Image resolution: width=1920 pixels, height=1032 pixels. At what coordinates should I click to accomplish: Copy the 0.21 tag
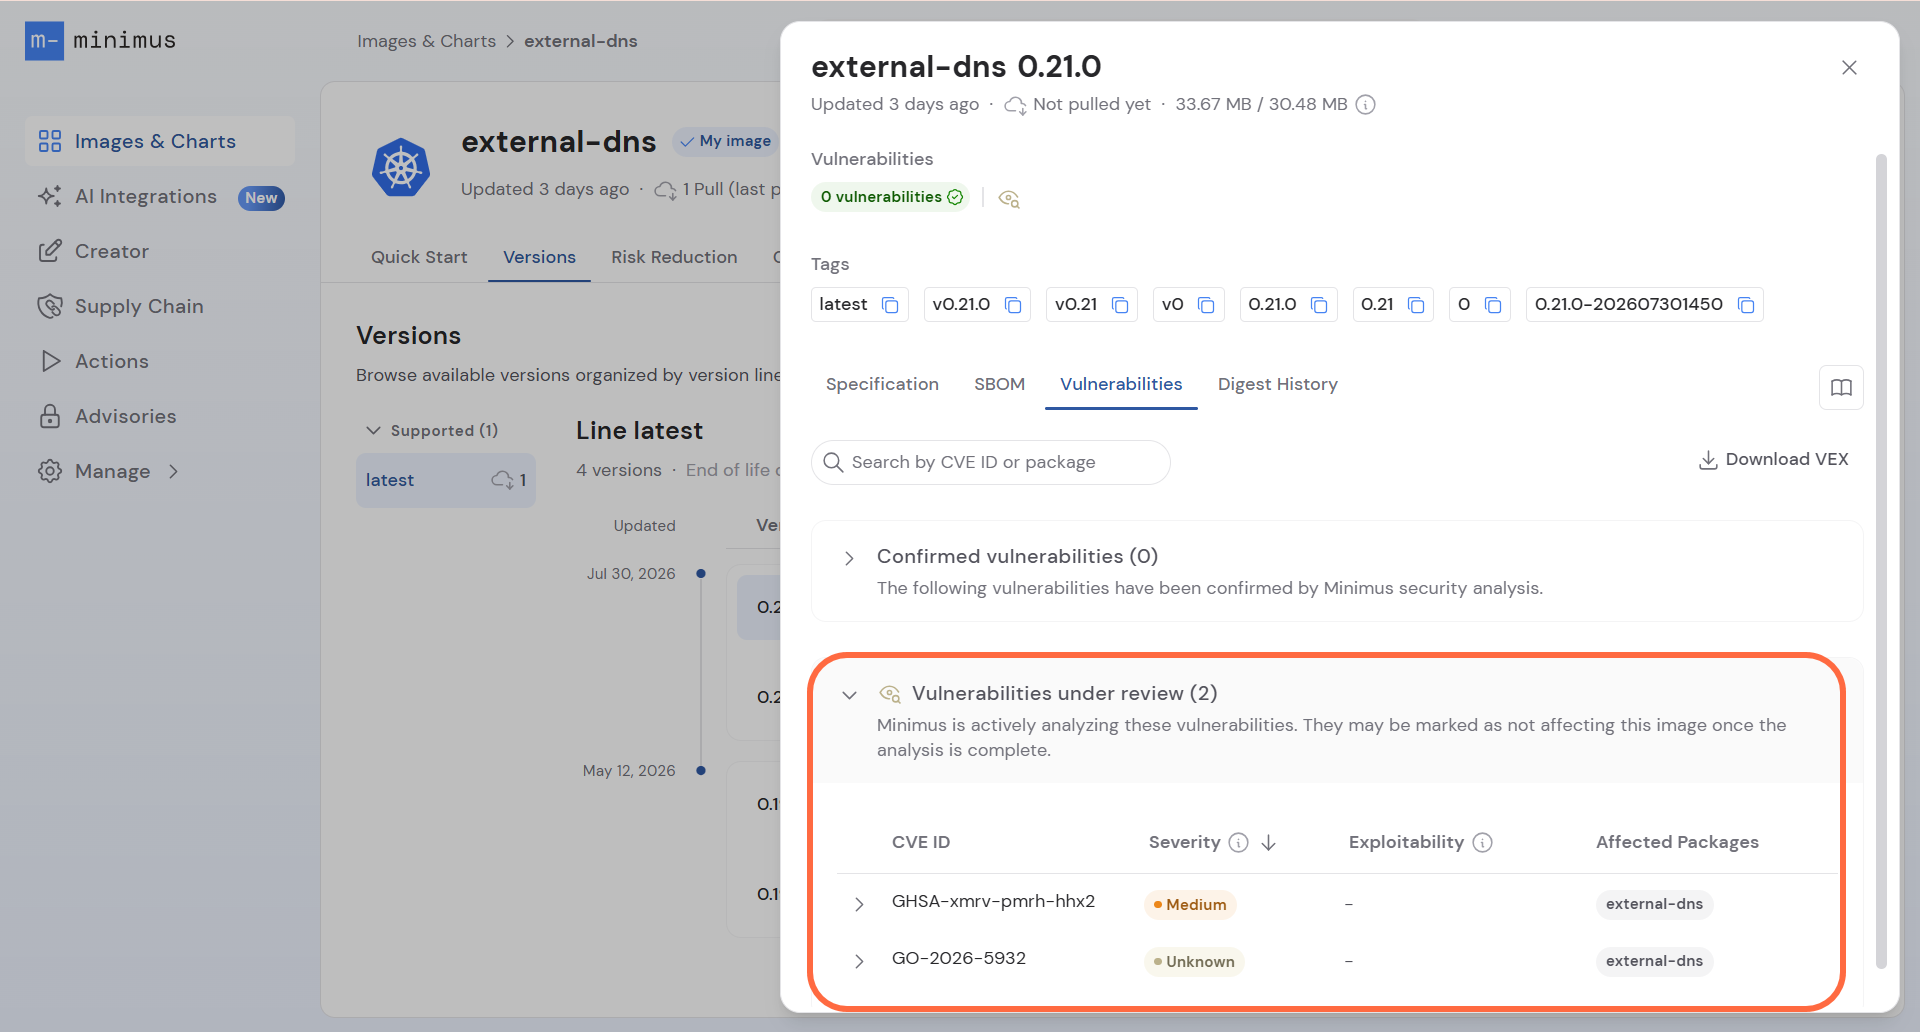pyautogui.click(x=1416, y=305)
